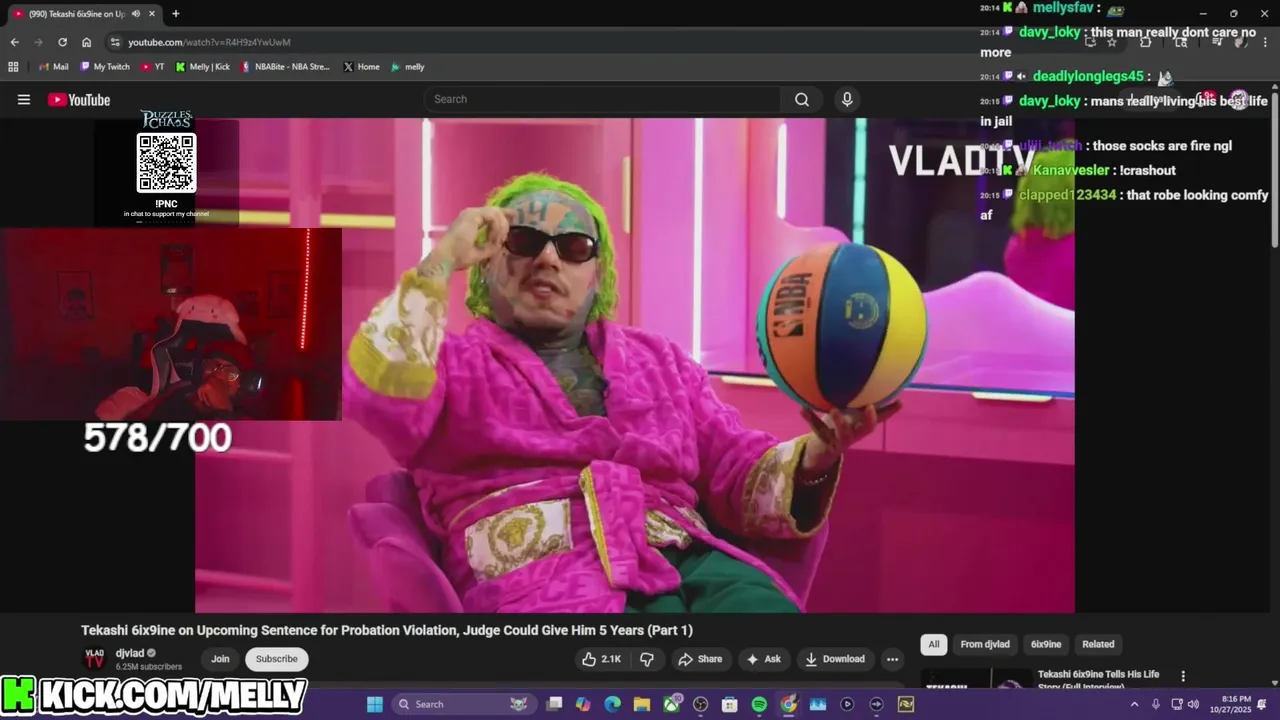Viewport: 1280px width, 720px height.
Task: Switch to Chrome on taskbar
Action: [x=789, y=704]
